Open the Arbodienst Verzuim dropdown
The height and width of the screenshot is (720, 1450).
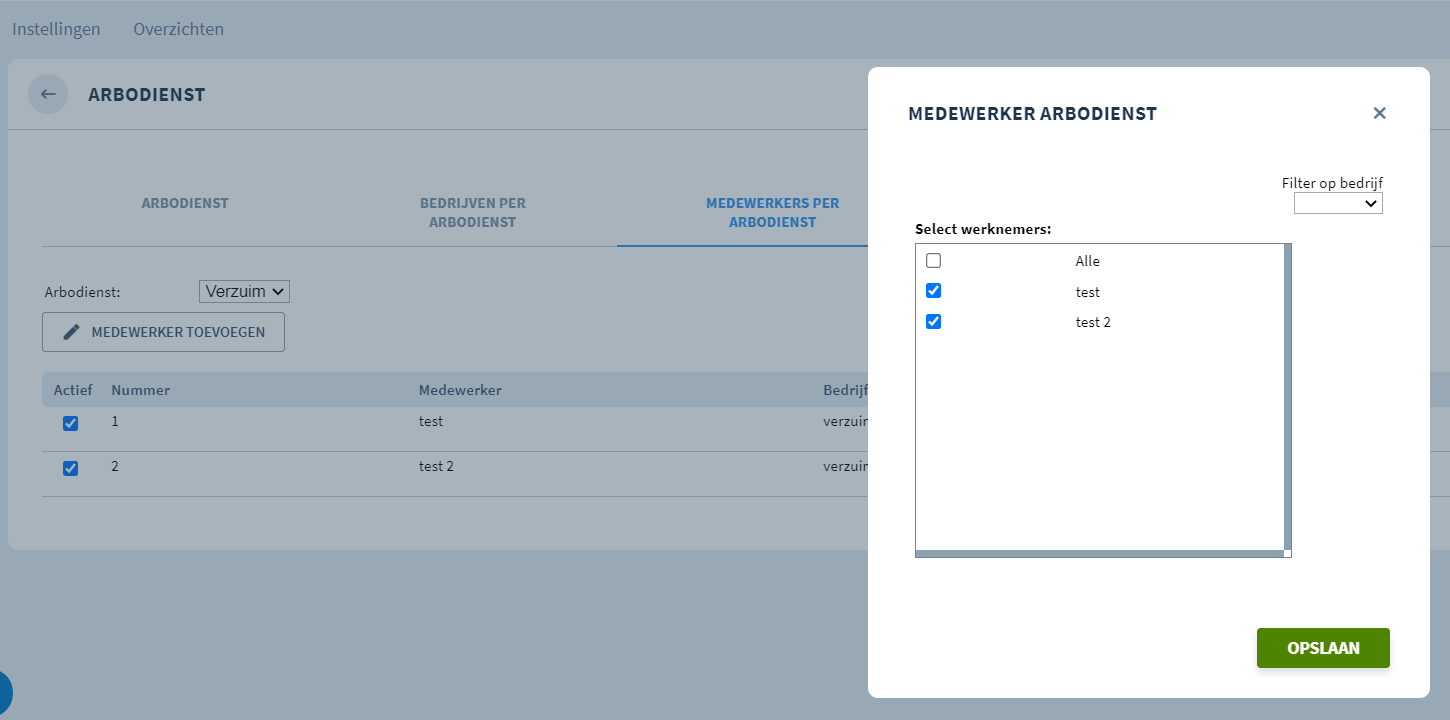(245, 292)
